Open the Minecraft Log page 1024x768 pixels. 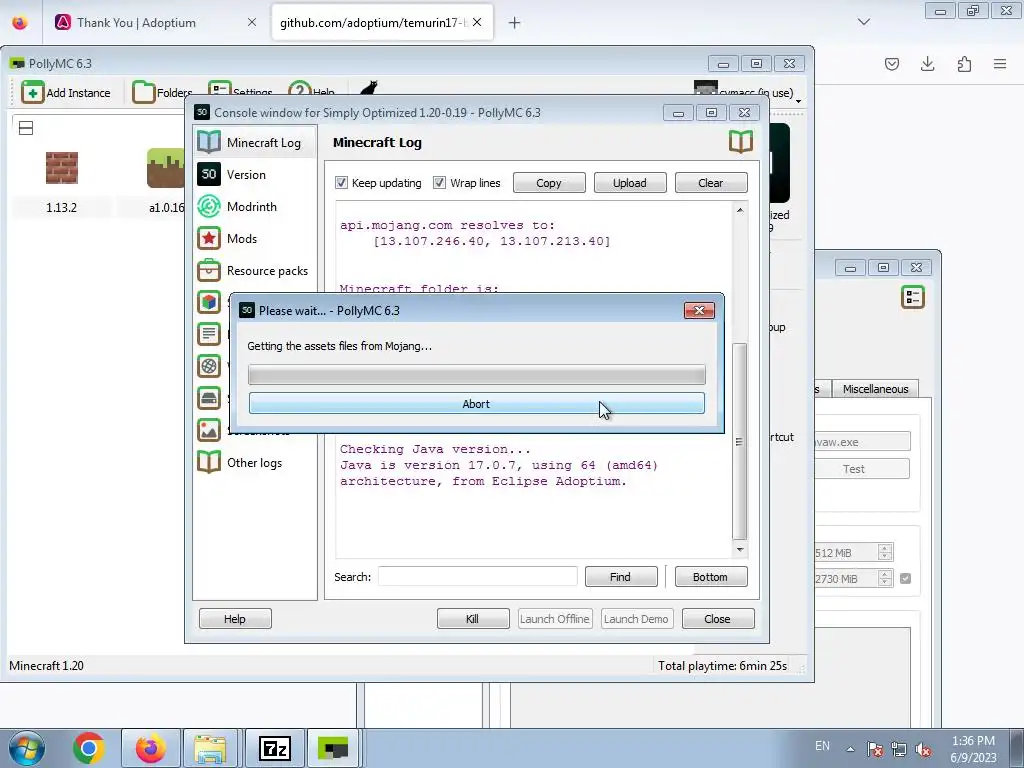click(x=255, y=142)
